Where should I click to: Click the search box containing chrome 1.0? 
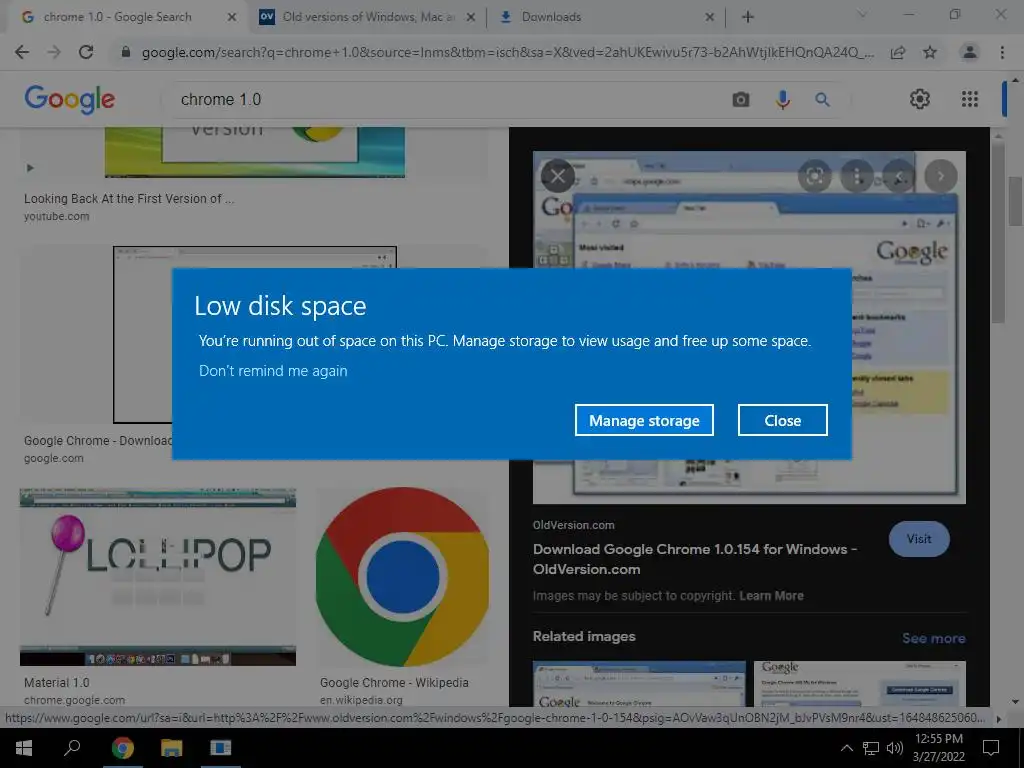pyautogui.click(x=451, y=99)
